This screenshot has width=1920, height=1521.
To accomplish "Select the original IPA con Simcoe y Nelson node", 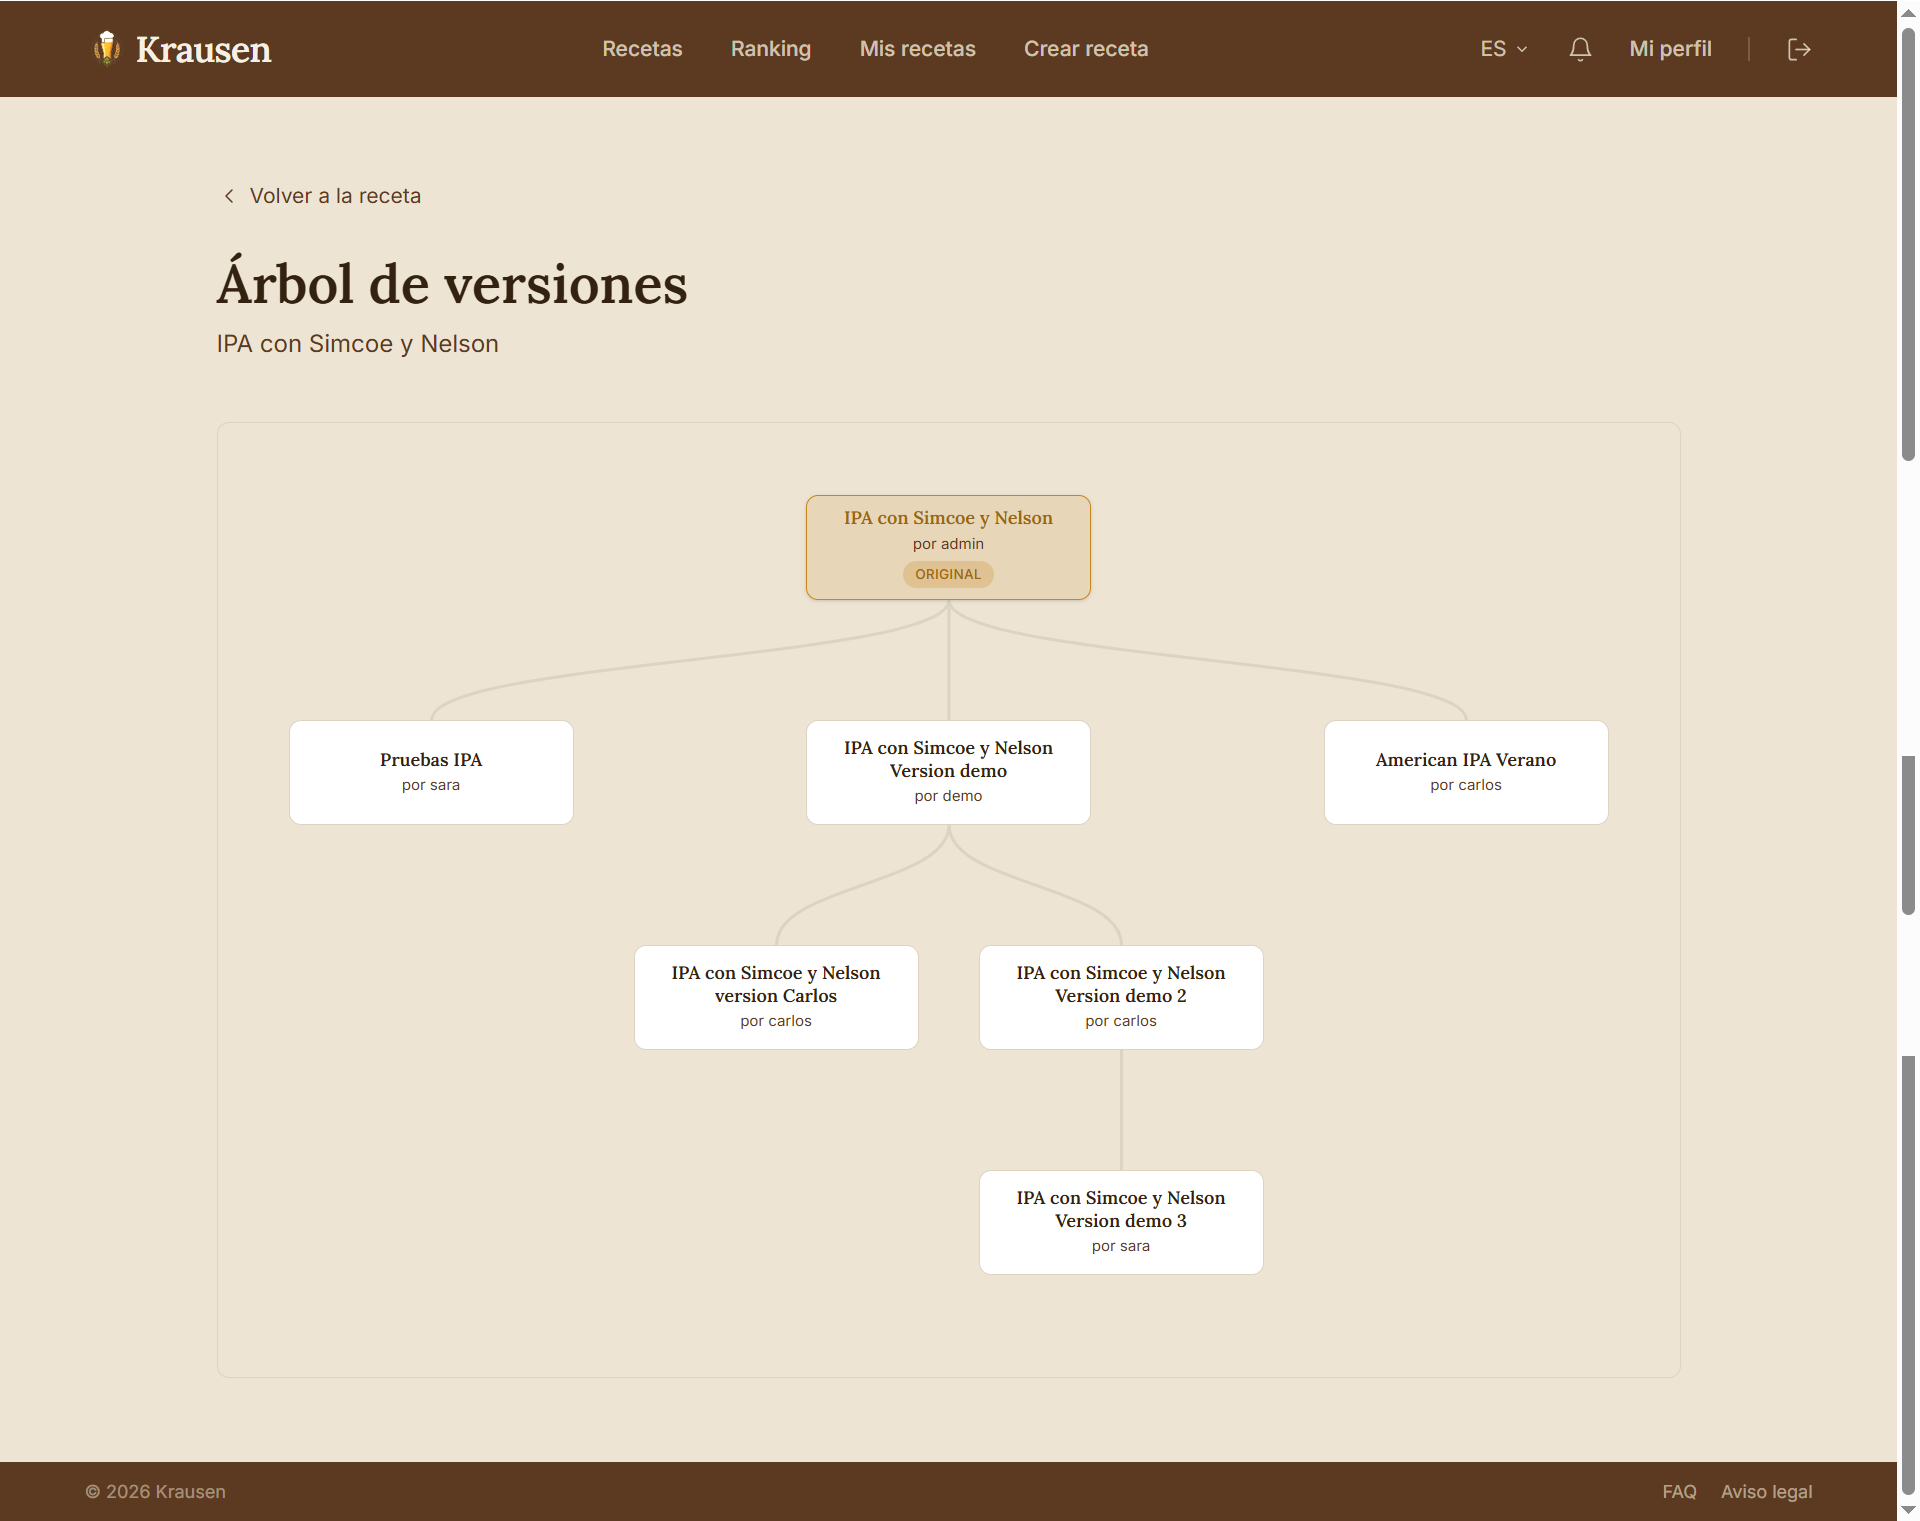I will coord(948,547).
